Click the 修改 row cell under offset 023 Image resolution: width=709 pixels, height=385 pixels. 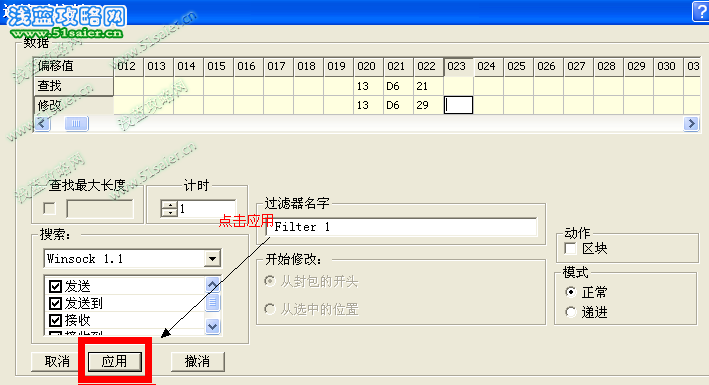(x=458, y=105)
